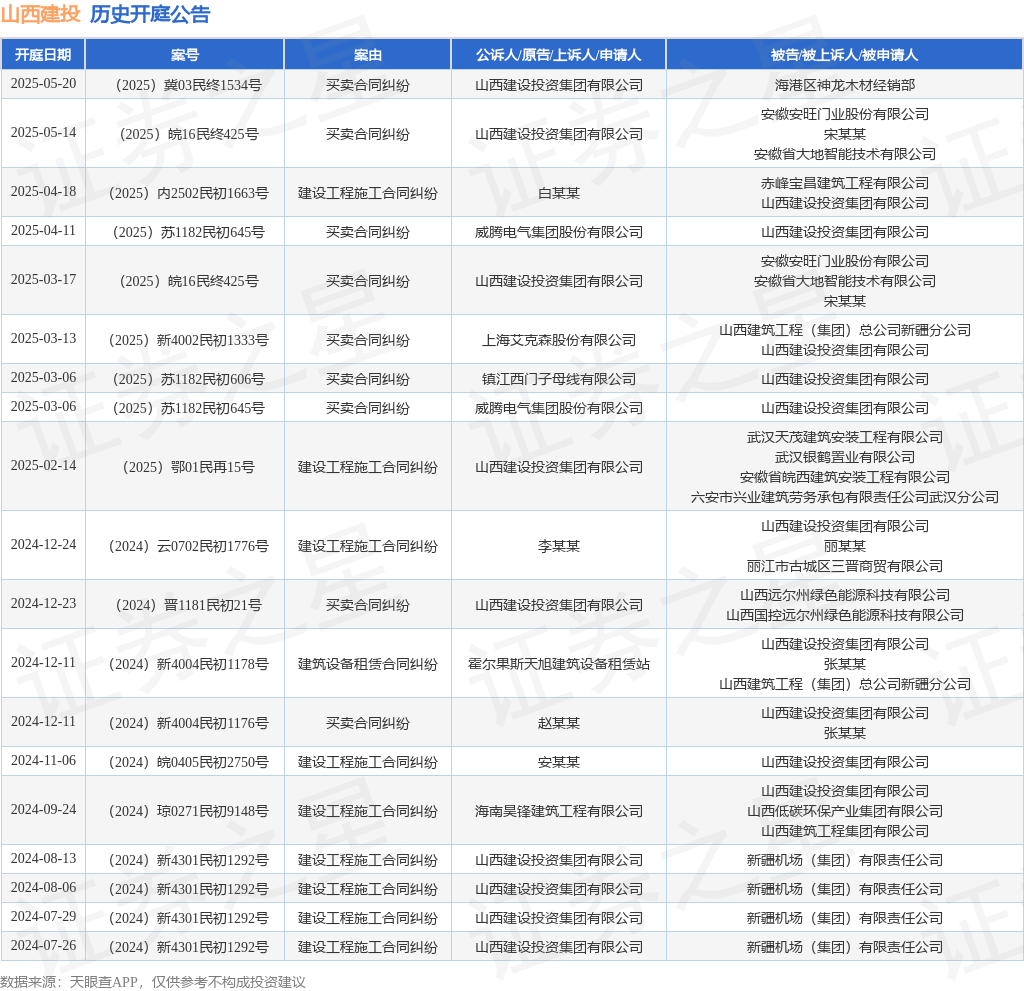Image resolution: width=1024 pixels, height=991 pixels.
Task: Click the 被告/被上诉人/被申请人 header
Action: click(844, 55)
